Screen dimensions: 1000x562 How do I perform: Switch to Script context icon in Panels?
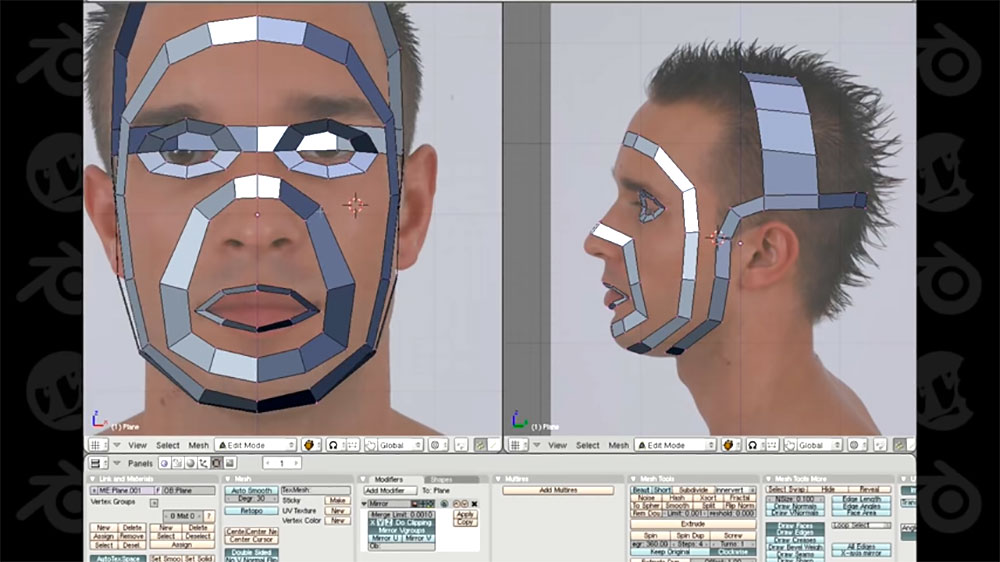point(177,463)
